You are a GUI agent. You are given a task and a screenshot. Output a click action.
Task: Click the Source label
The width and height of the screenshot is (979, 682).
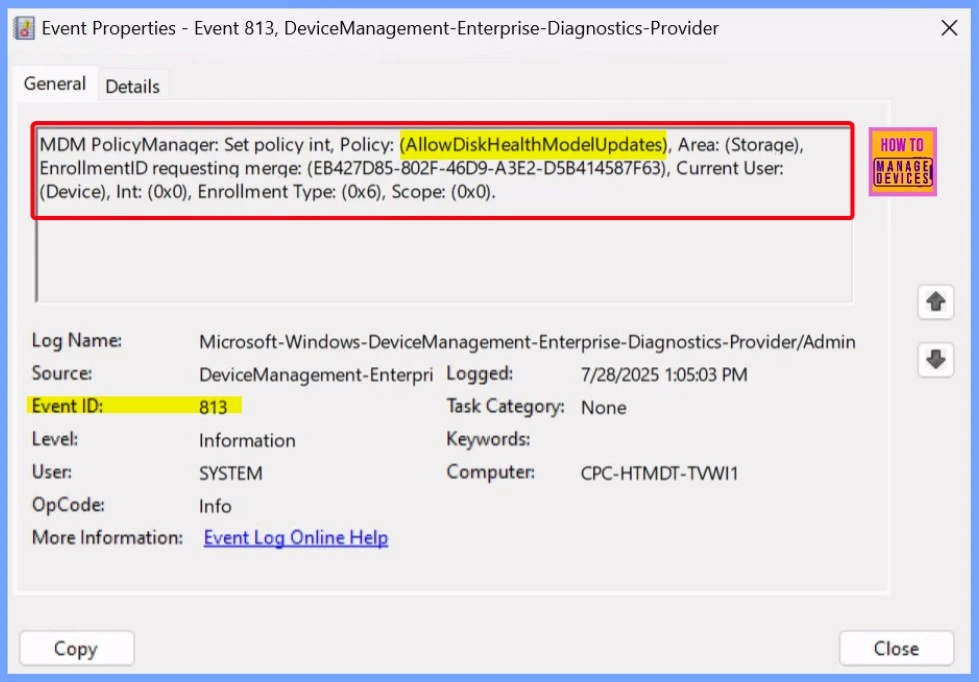click(62, 373)
